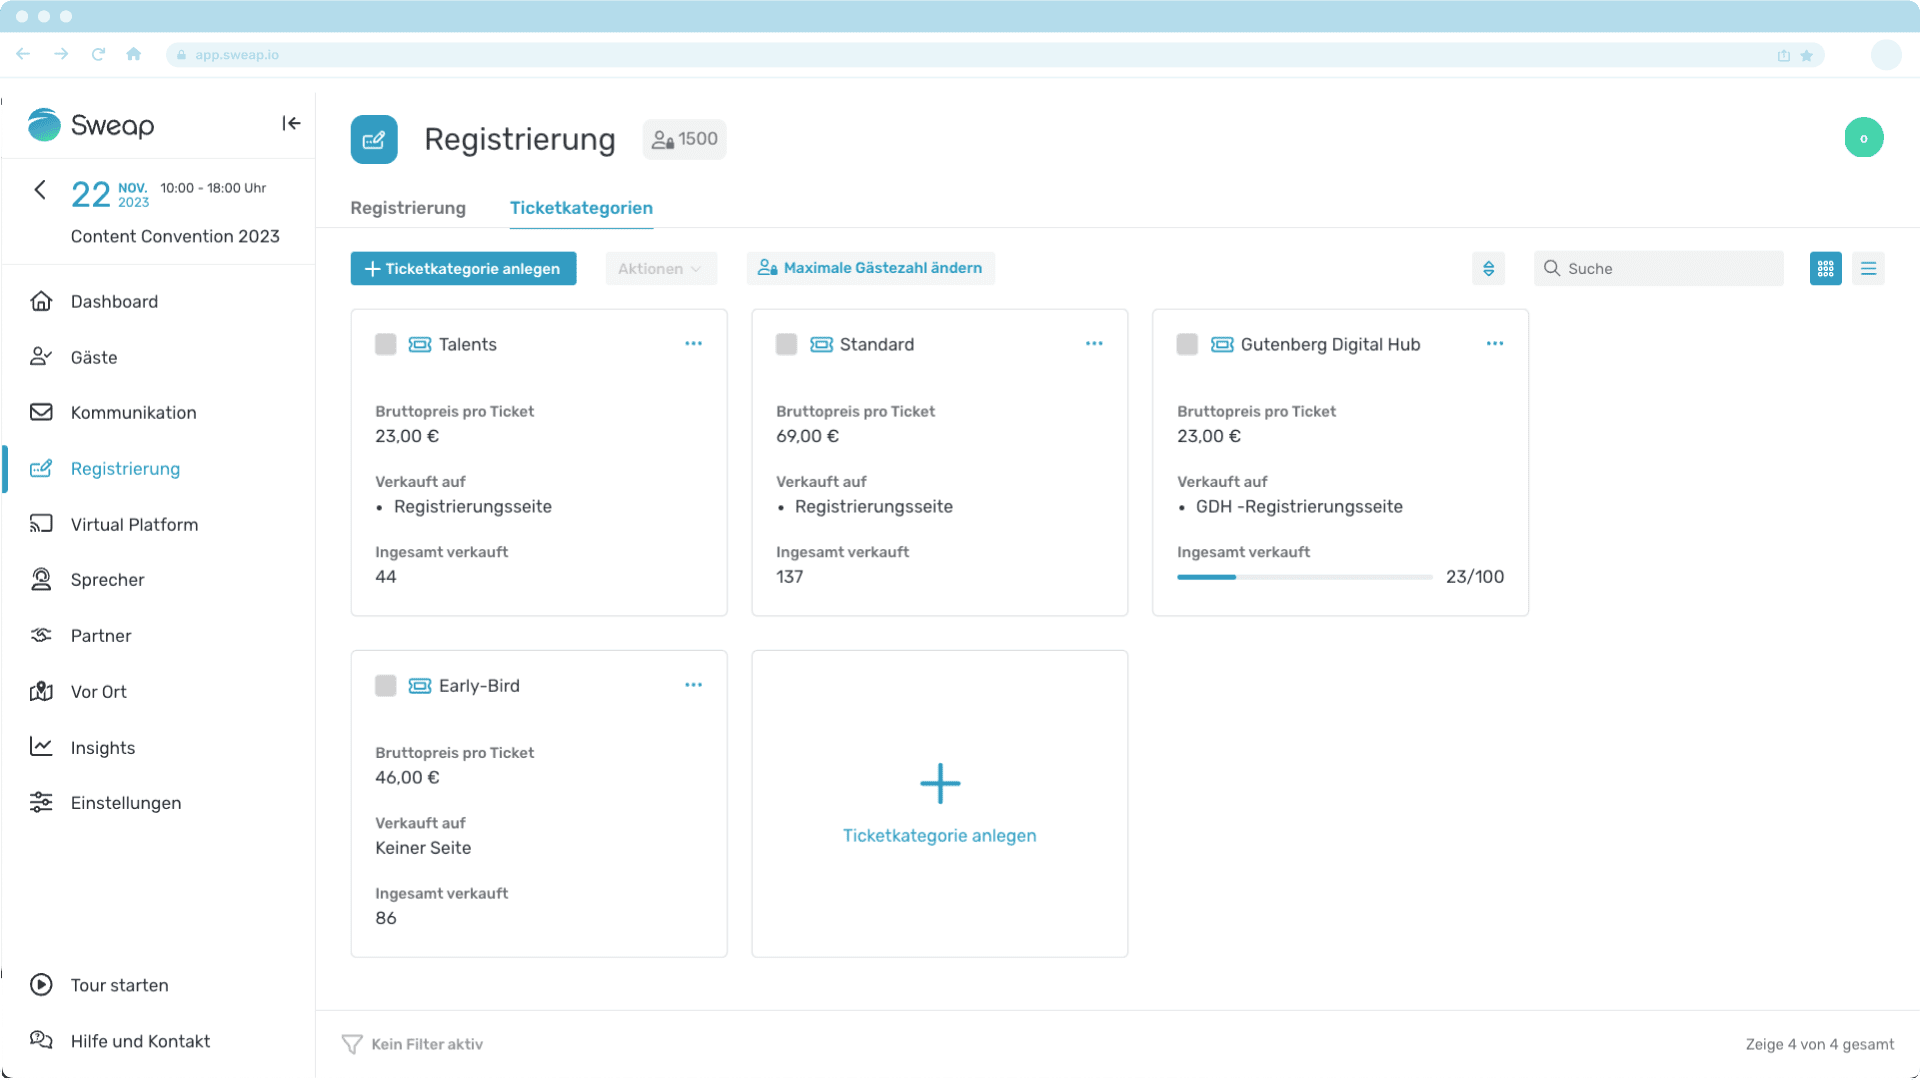Switch to the Registrierung tab
Viewport: 1920px width, 1081px height.
408,208
